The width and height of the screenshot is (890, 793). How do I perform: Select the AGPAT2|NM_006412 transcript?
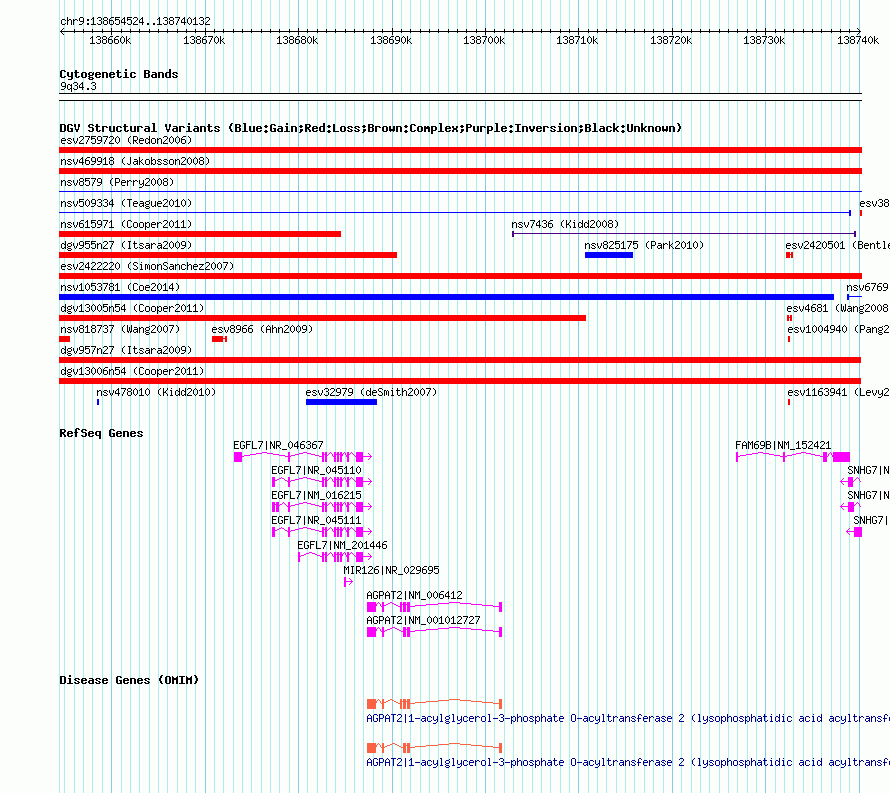(434, 607)
